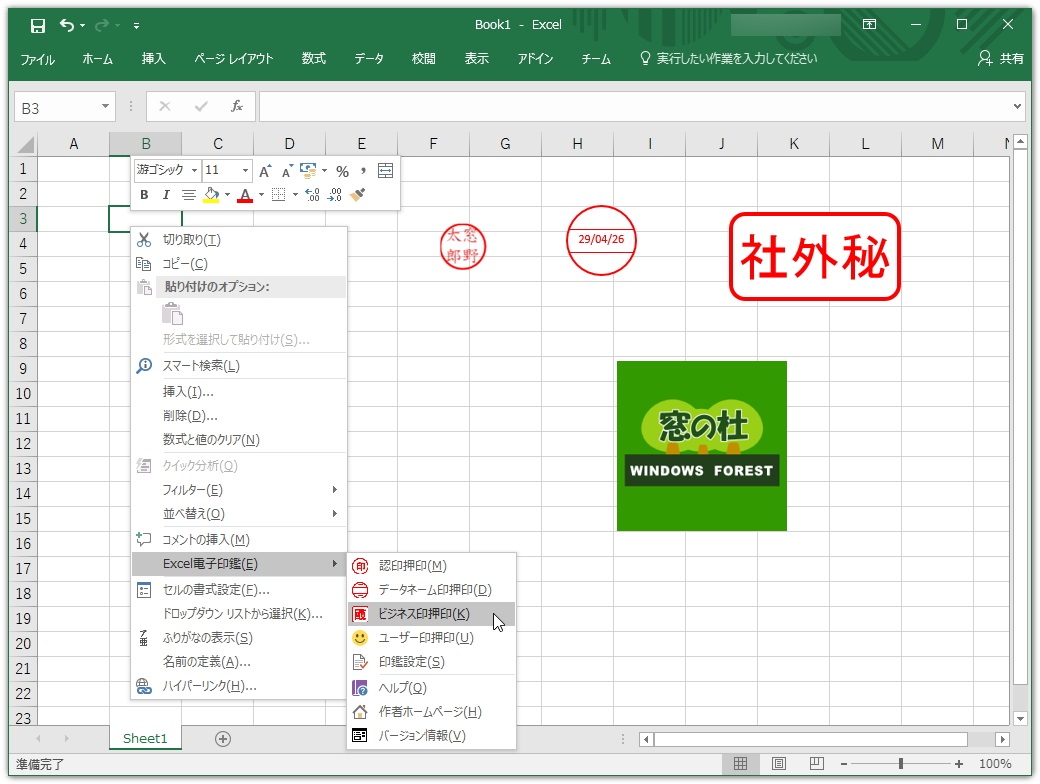The height and width of the screenshot is (784, 1040).
Task: Click Increase Decimal icon on mini toolbar
Action: (x=310, y=194)
